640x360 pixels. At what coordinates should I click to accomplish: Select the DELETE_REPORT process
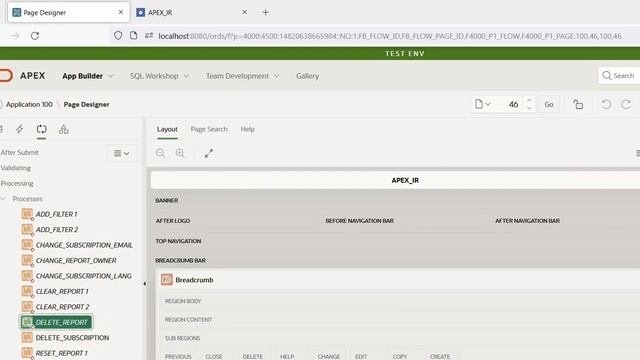point(56,322)
